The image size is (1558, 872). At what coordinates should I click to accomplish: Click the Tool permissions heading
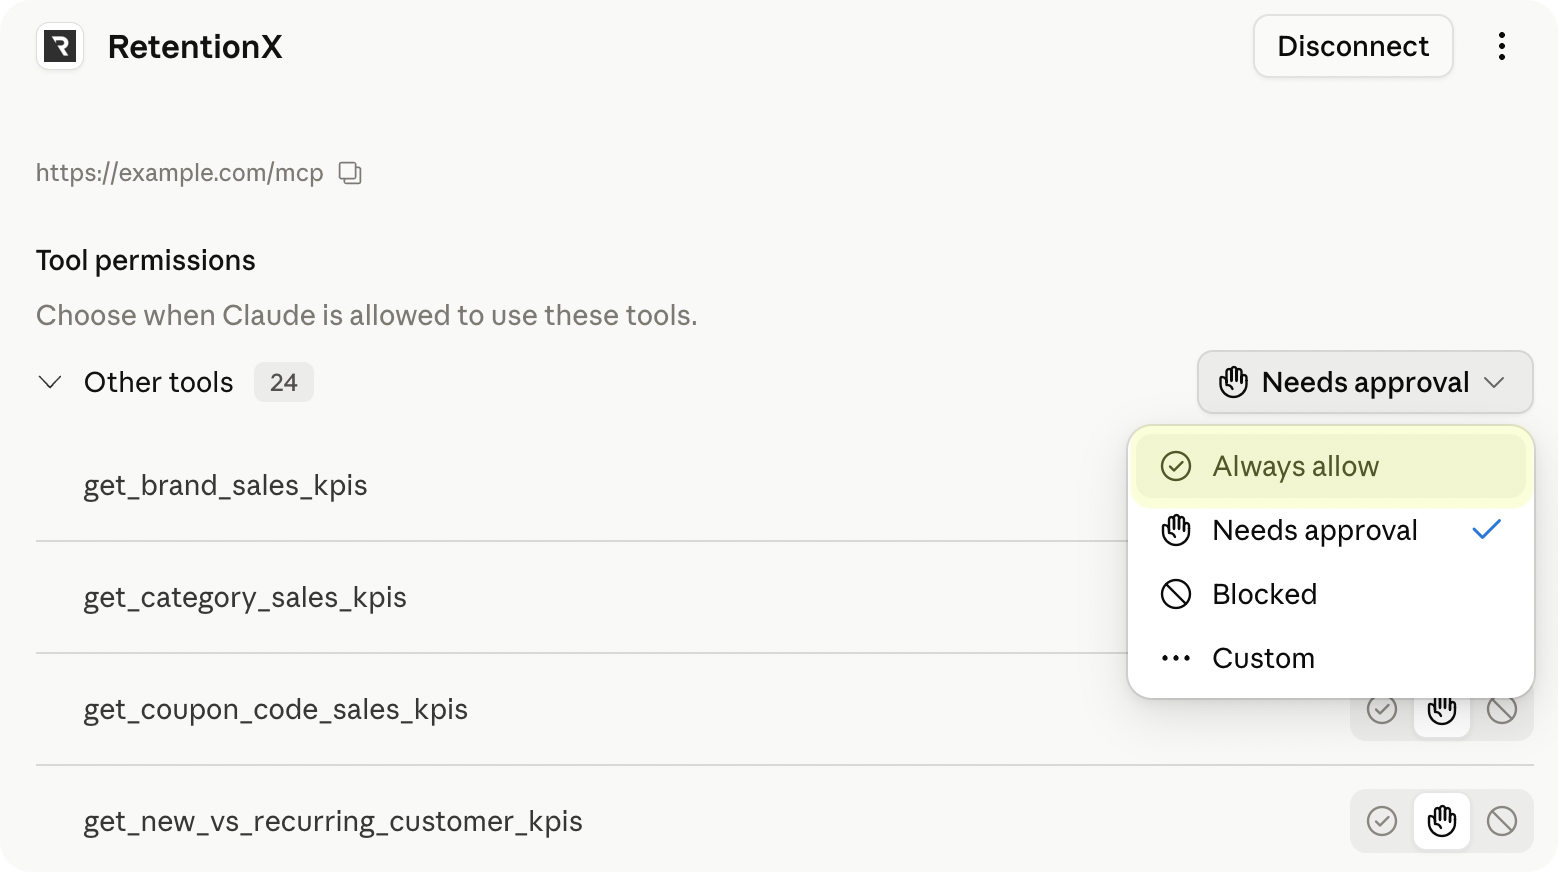click(x=146, y=261)
